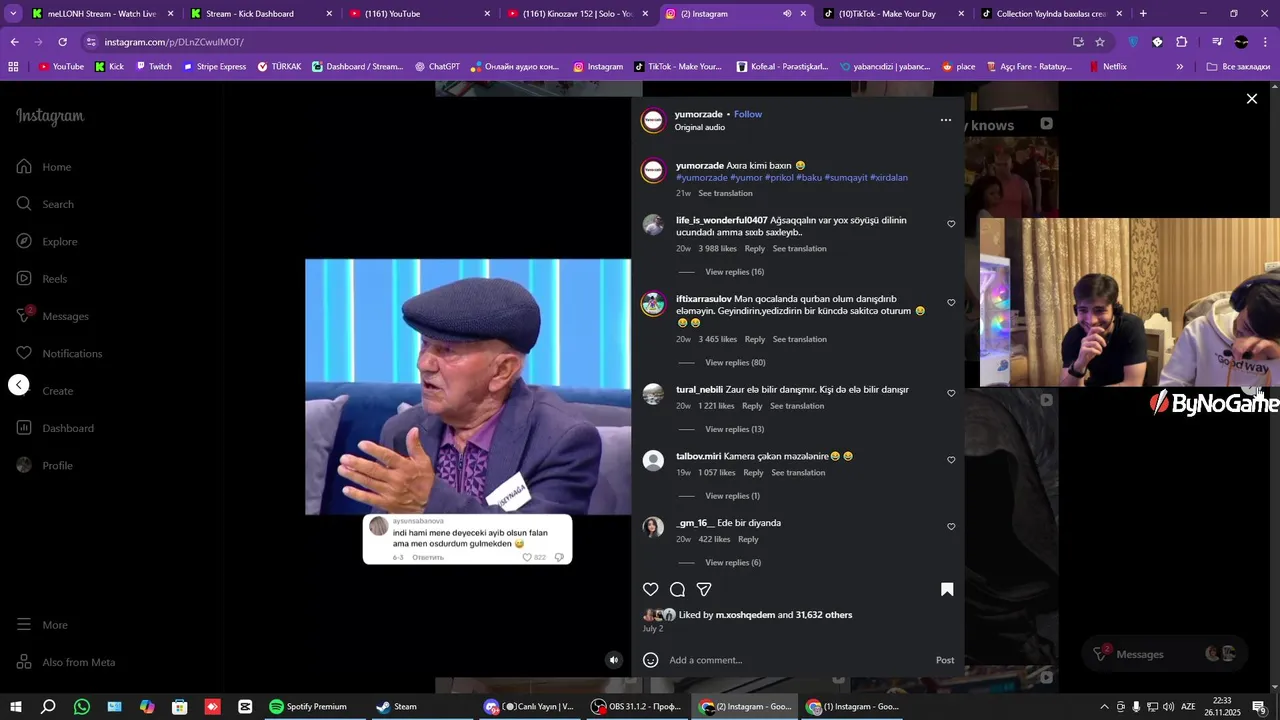
Task: Switch to mеLLОNH Stream browser tab
Action: (102, 14)
